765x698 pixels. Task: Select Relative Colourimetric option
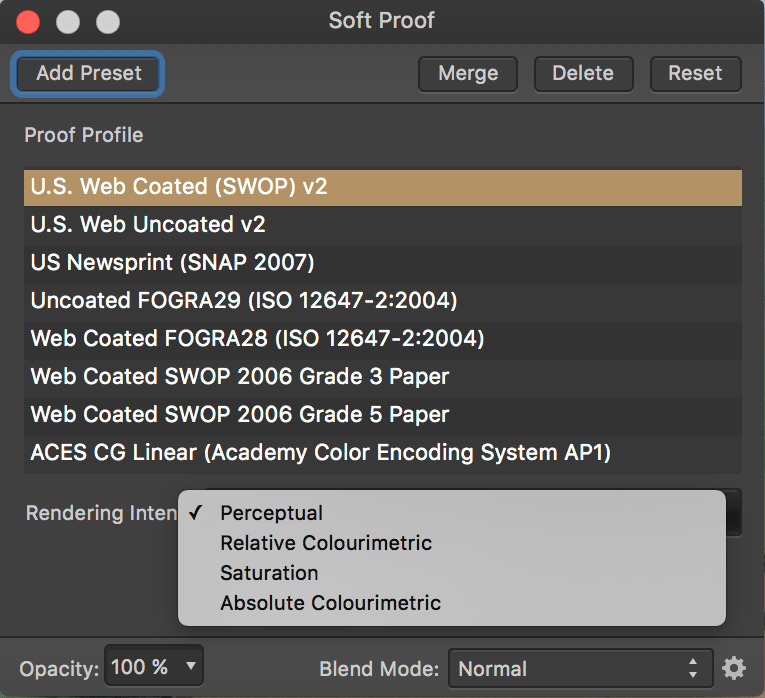326,543
